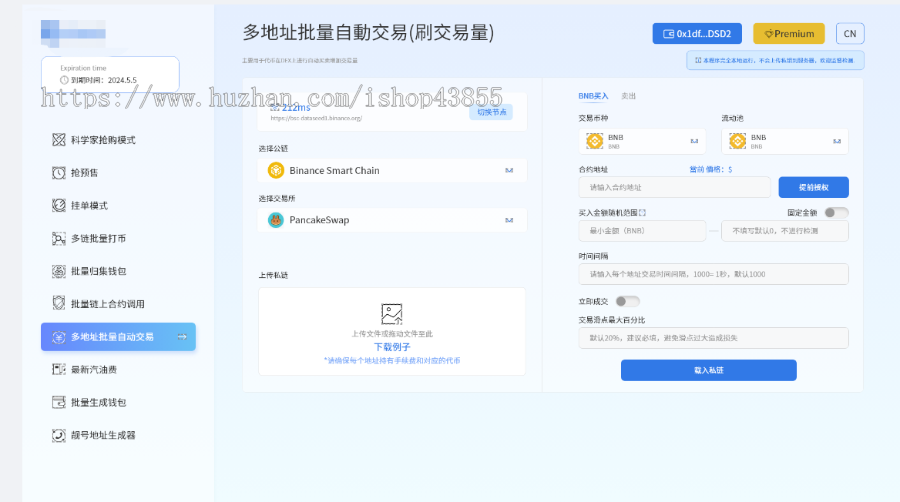Go to 挂单模式 menu entry text
Screen dimensions: 900x502
90,206
